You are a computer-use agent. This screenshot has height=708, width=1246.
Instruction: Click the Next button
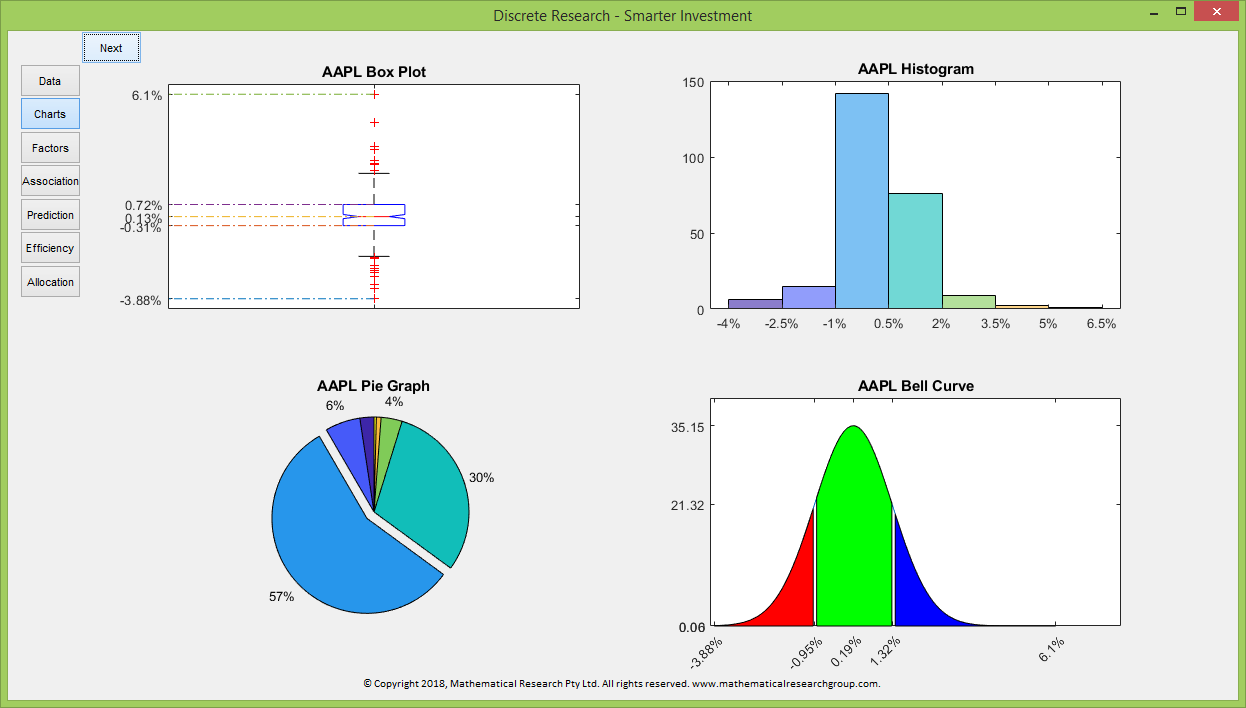111,48
